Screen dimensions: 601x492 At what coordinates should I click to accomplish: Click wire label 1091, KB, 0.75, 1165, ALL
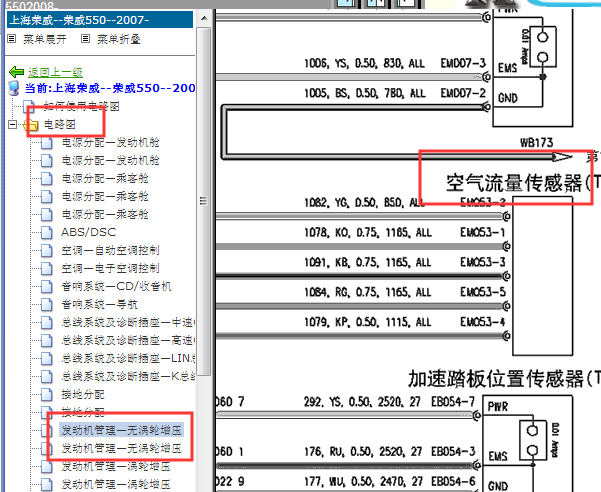pyautogui.click(x=368, y=262)
